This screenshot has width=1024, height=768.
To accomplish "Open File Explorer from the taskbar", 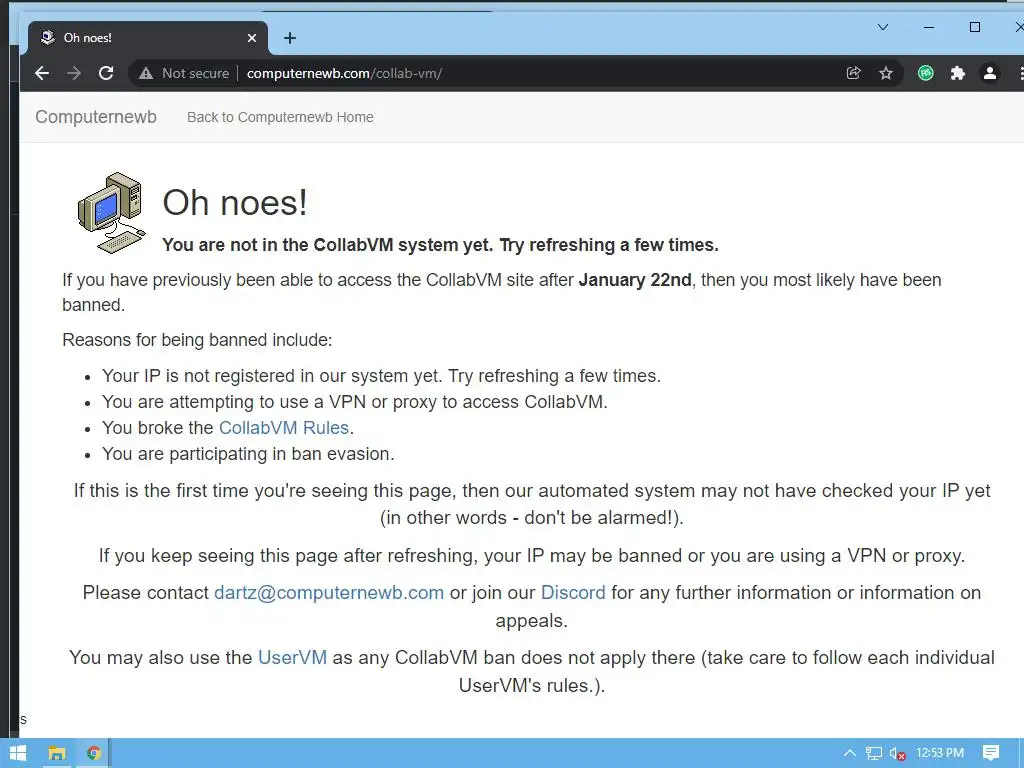I will (57, 753).
